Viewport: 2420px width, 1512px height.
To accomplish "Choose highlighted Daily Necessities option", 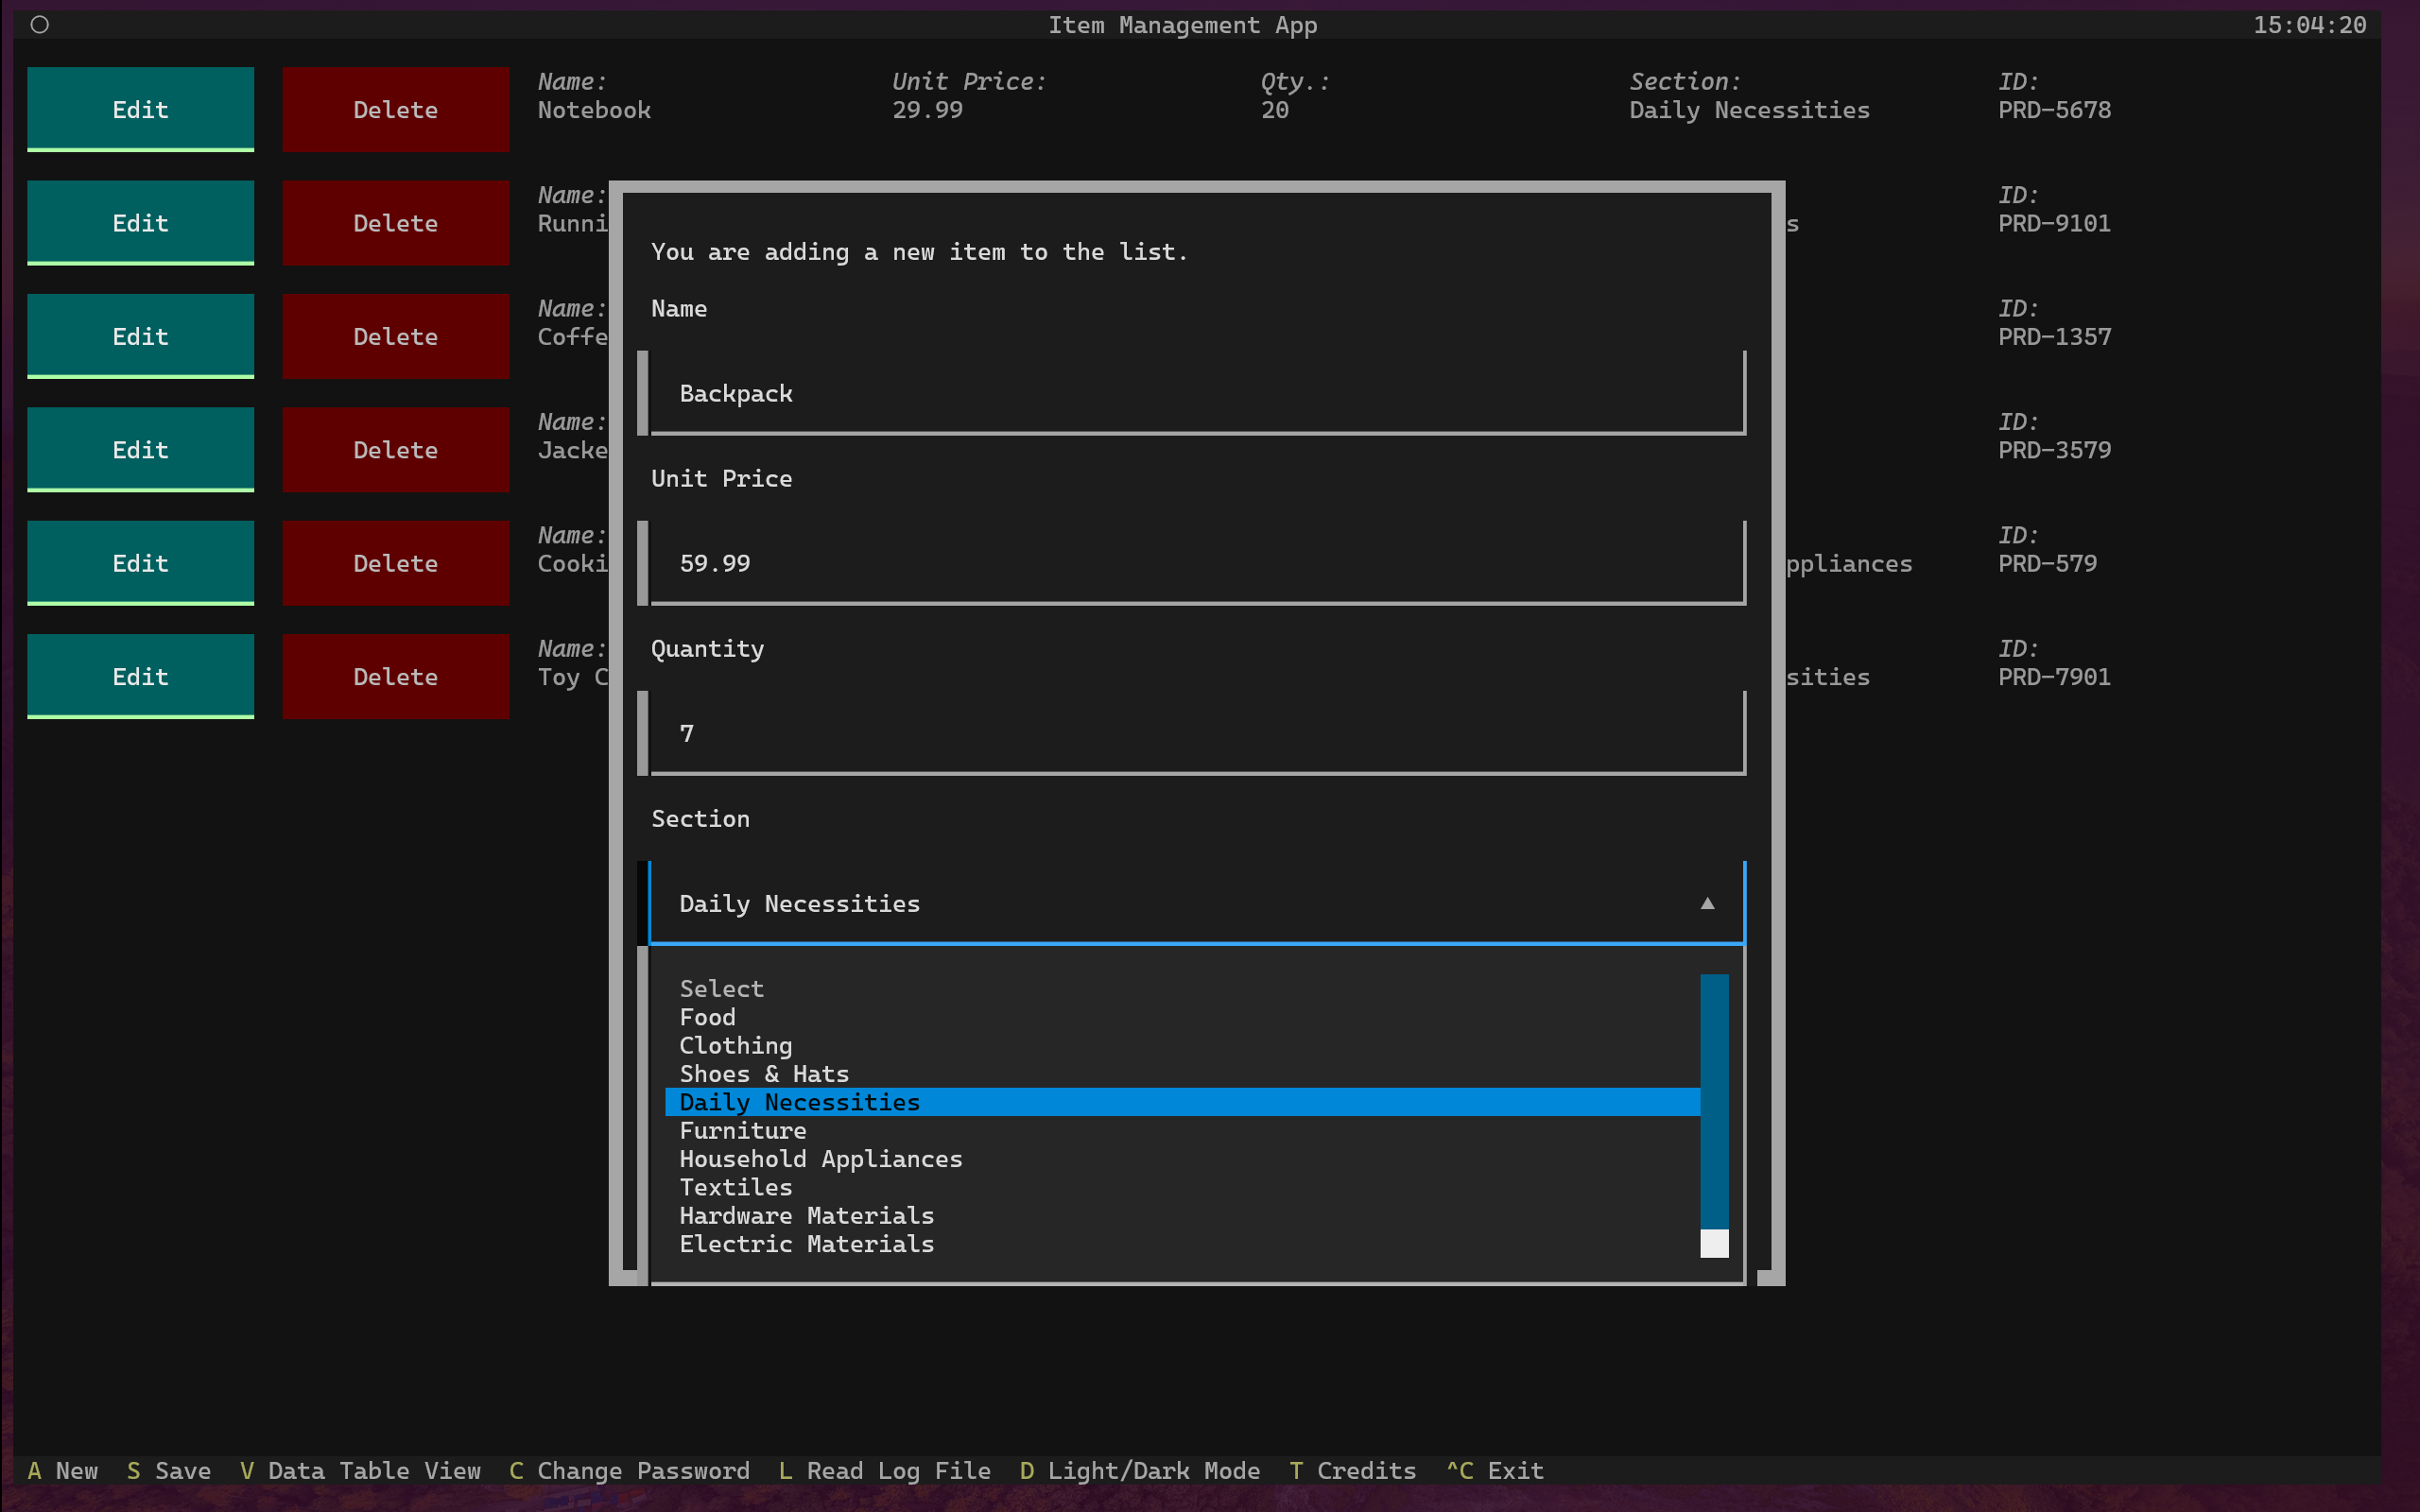I will (1182, 1102).
